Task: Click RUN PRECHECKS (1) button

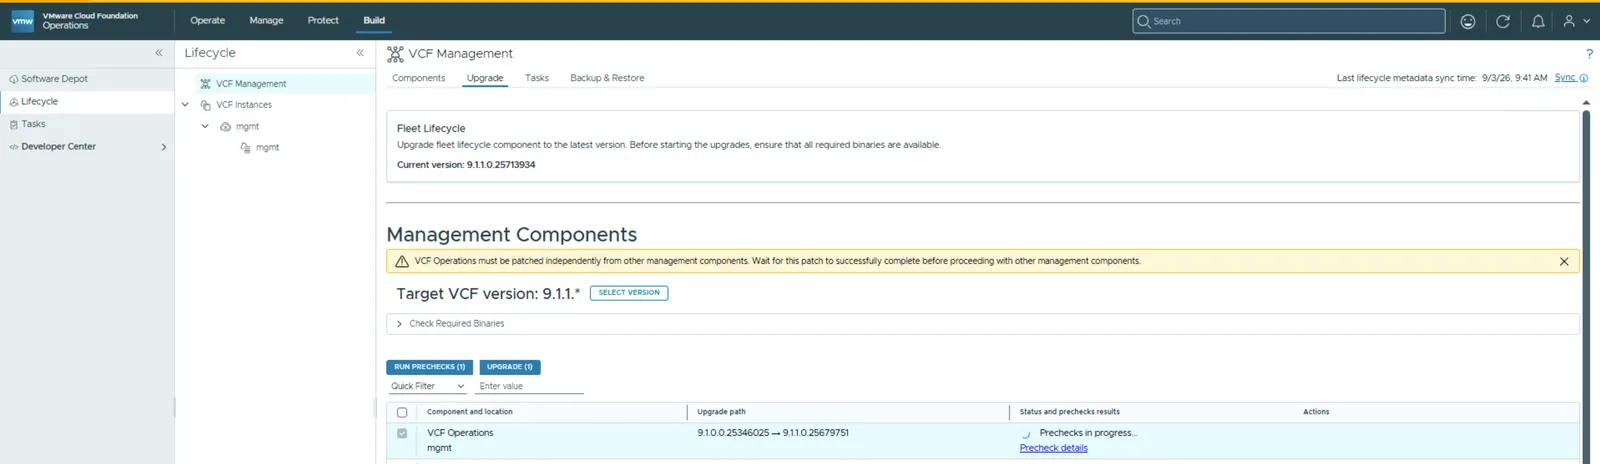Action: [x=430, y=367]
